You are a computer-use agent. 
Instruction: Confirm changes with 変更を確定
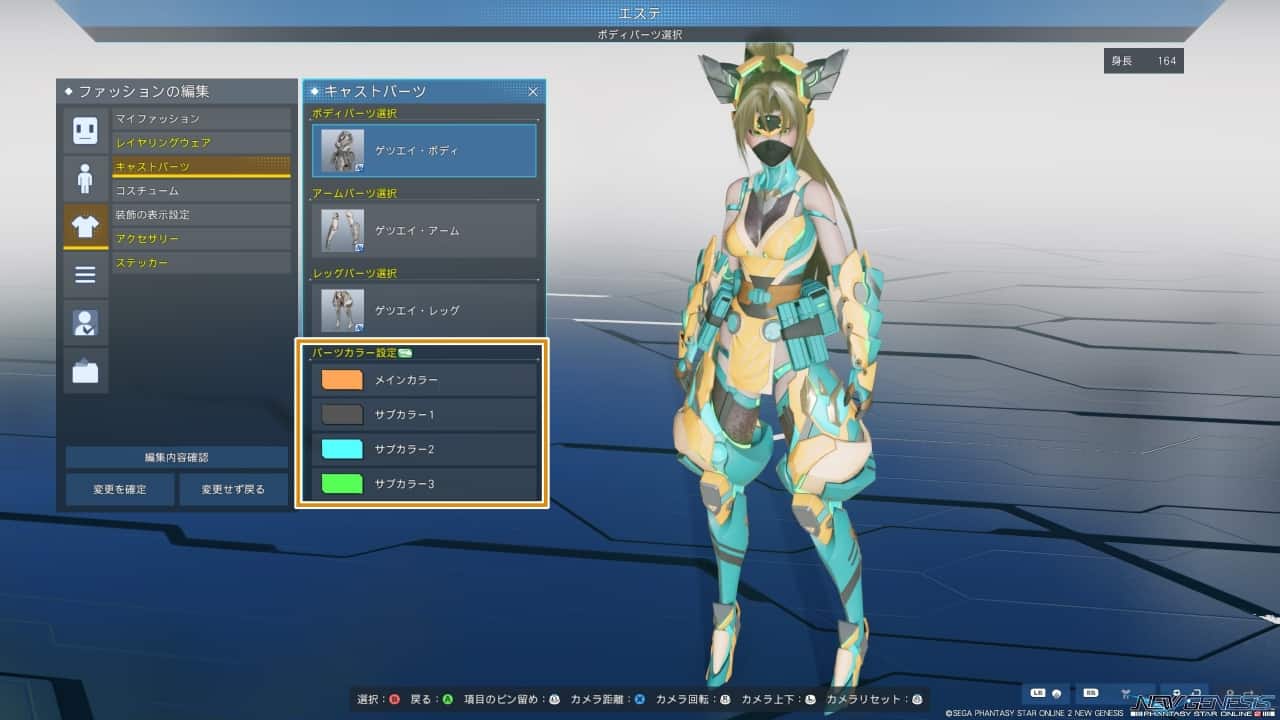click(120, 490)
